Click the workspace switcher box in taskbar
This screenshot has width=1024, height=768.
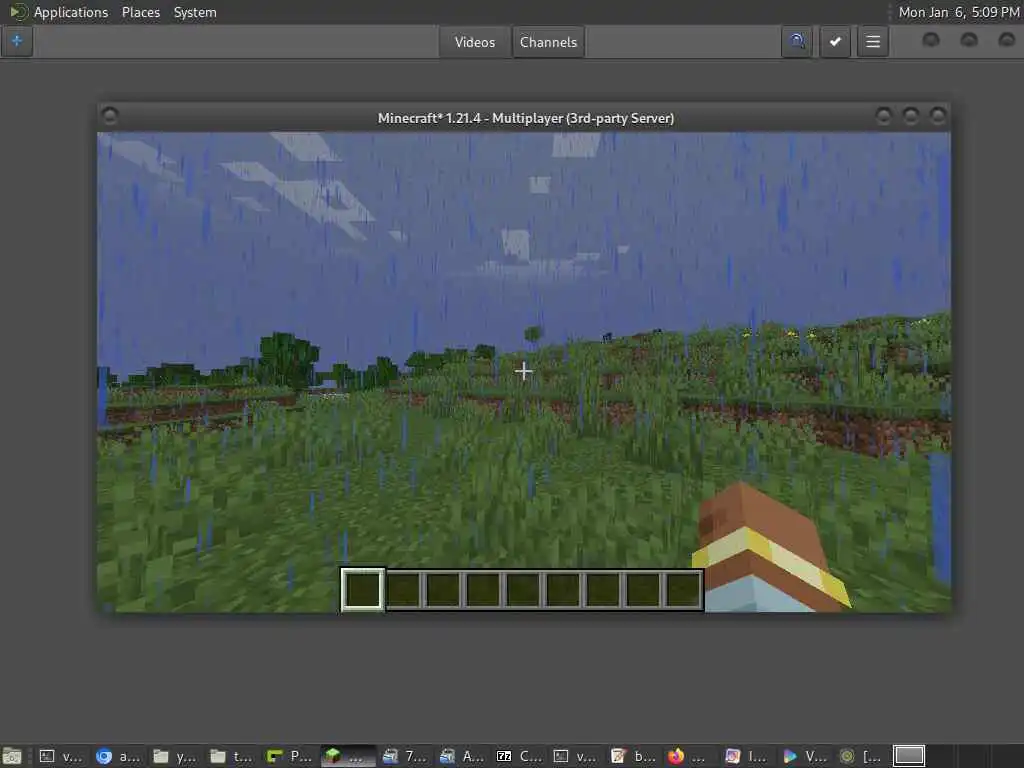(908, 756)
